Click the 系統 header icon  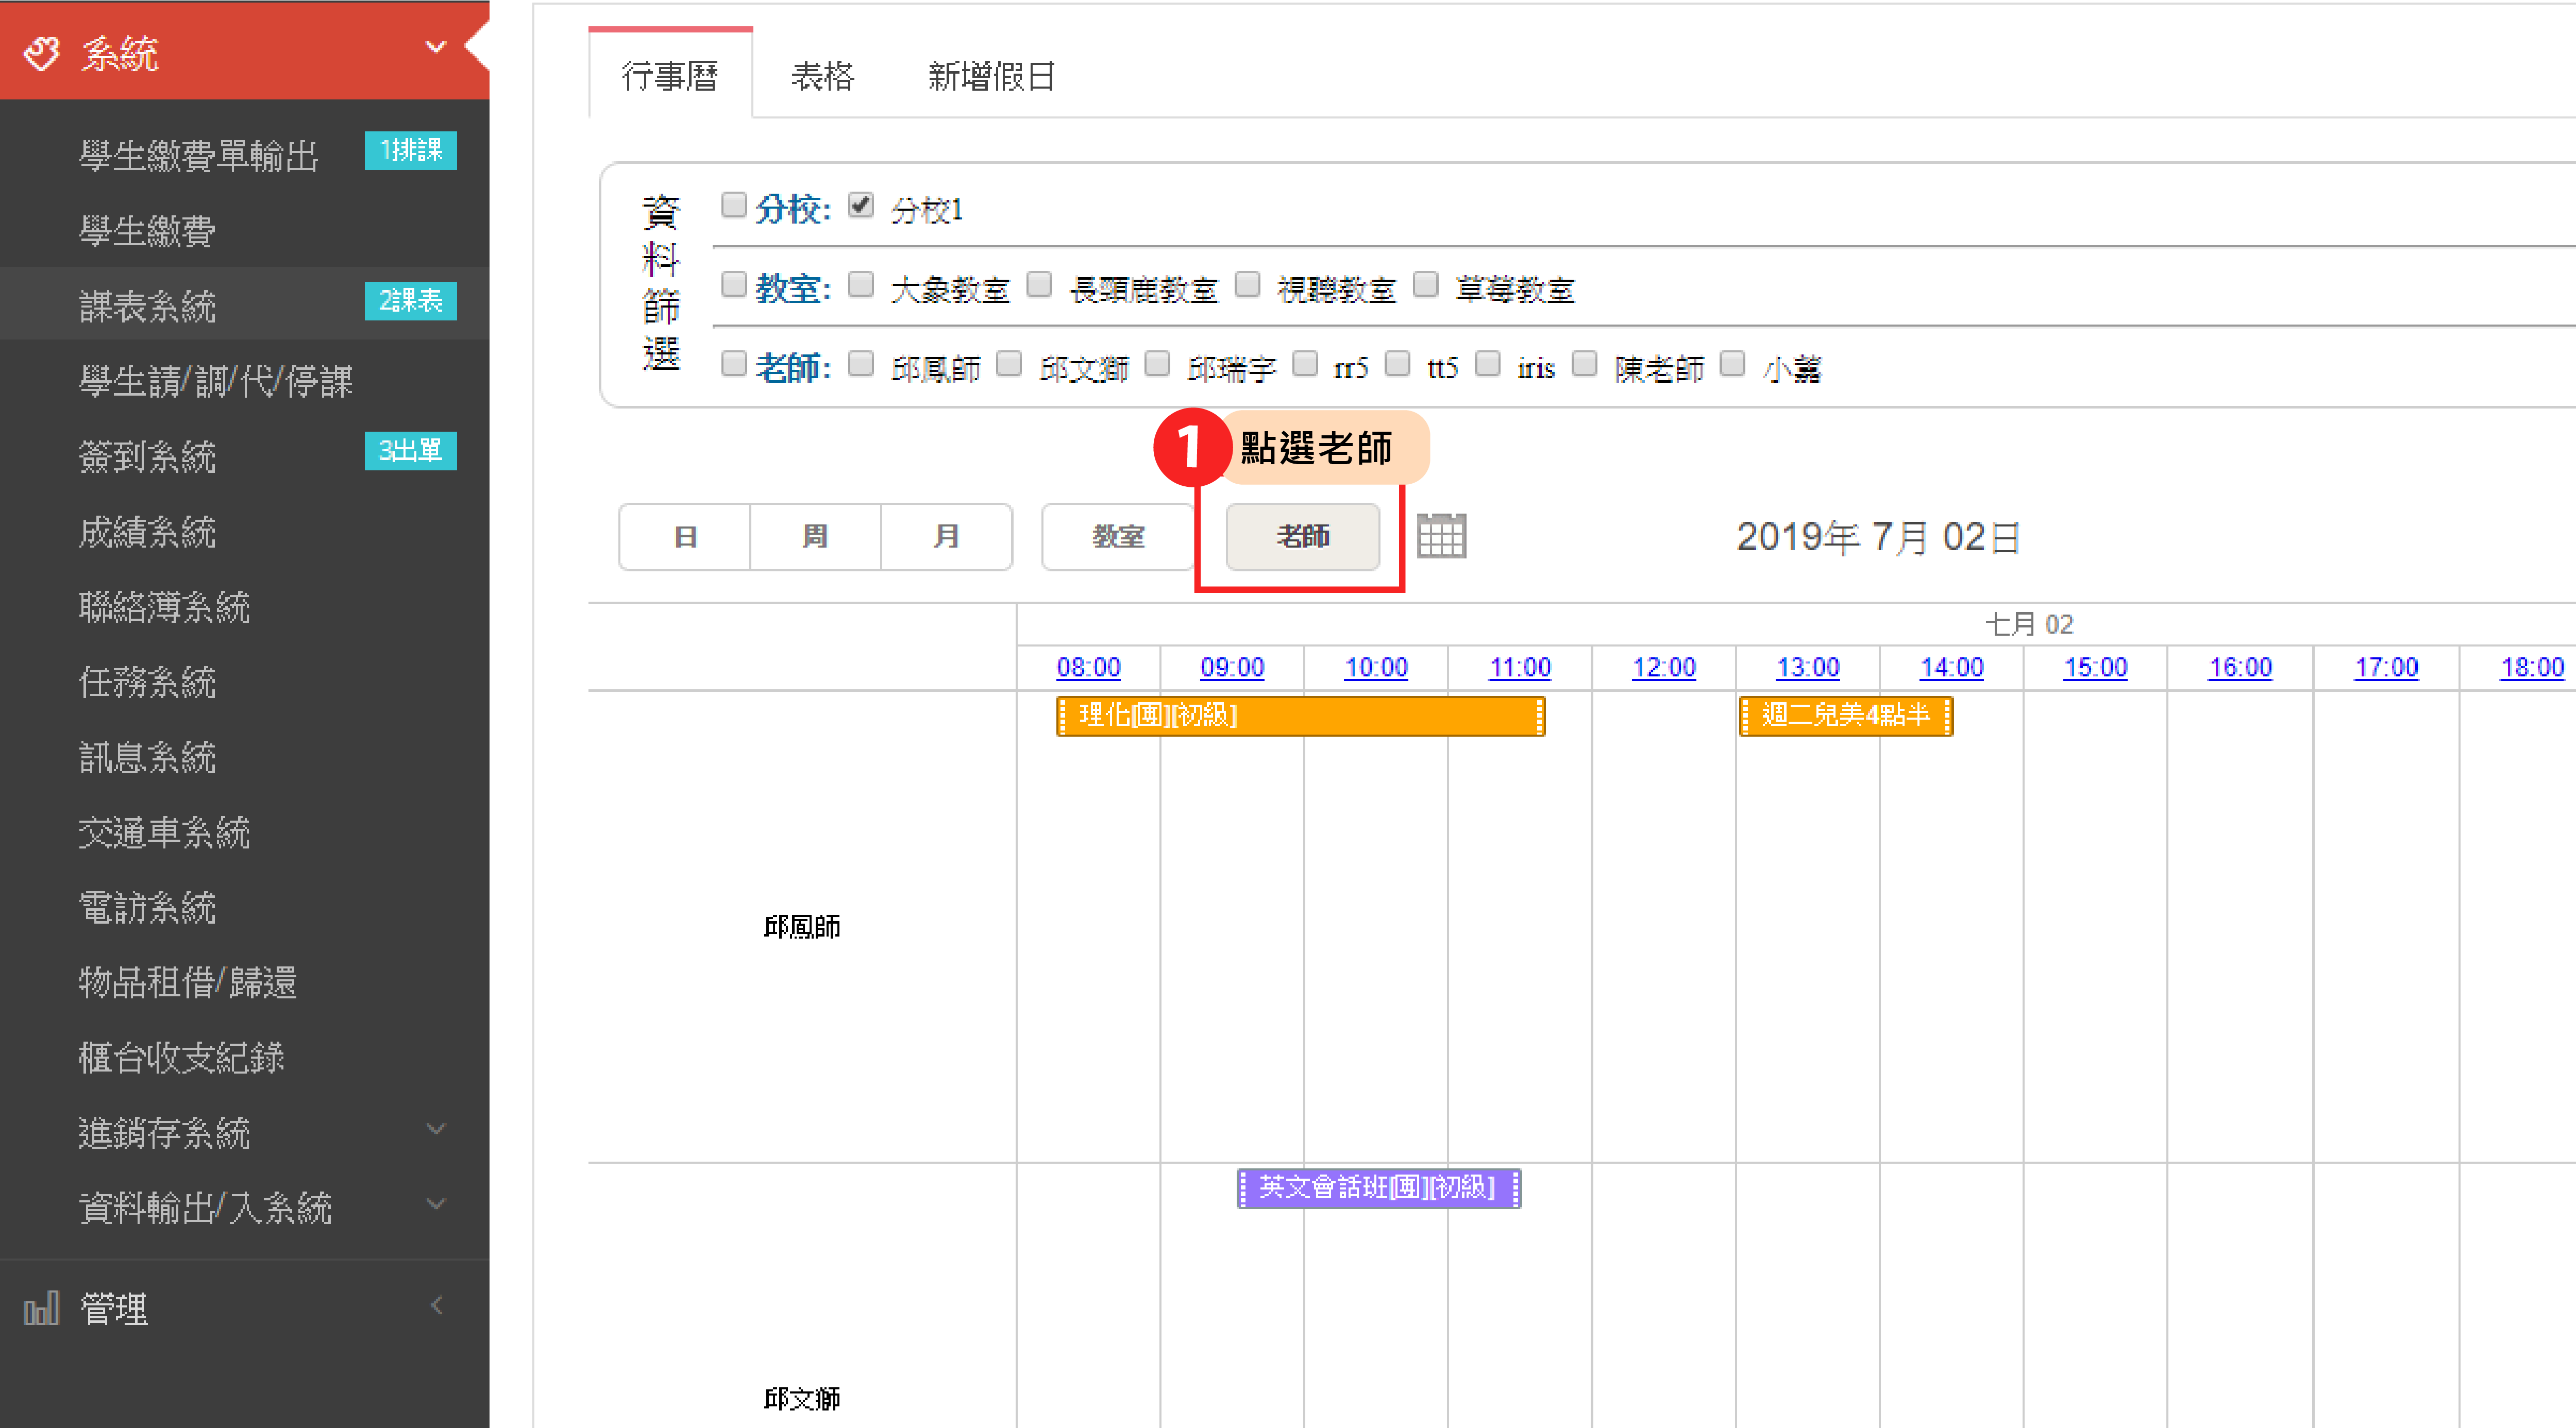pos(41,53)
